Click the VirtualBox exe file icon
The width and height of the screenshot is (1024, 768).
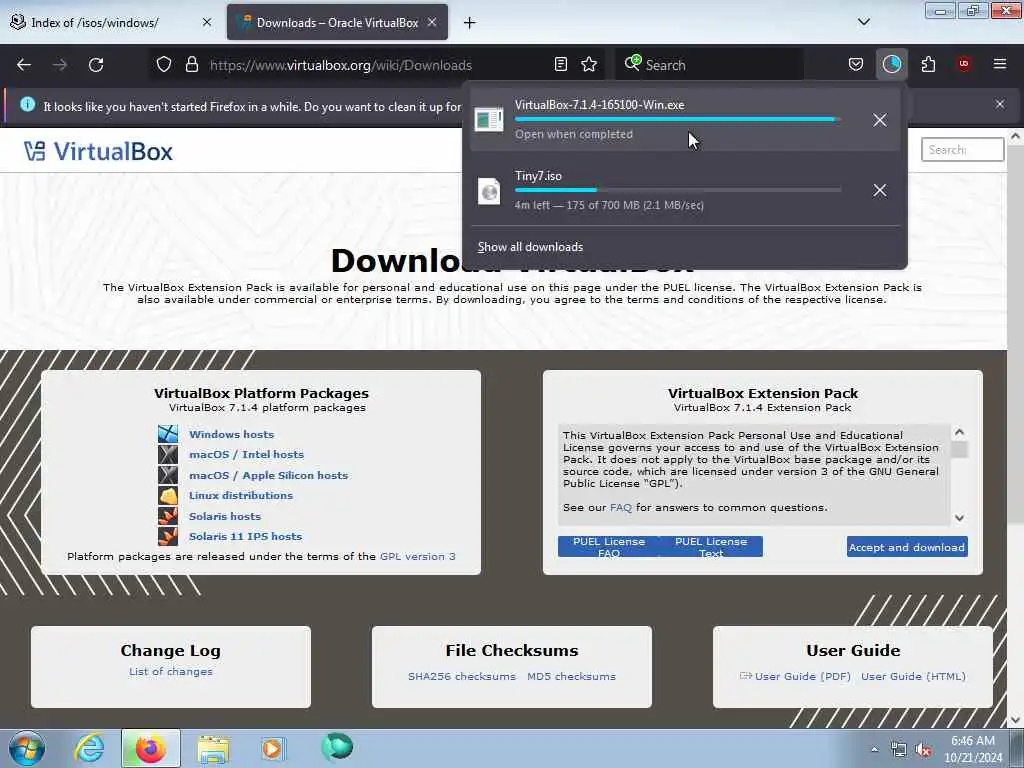click(x=488, y=120)
